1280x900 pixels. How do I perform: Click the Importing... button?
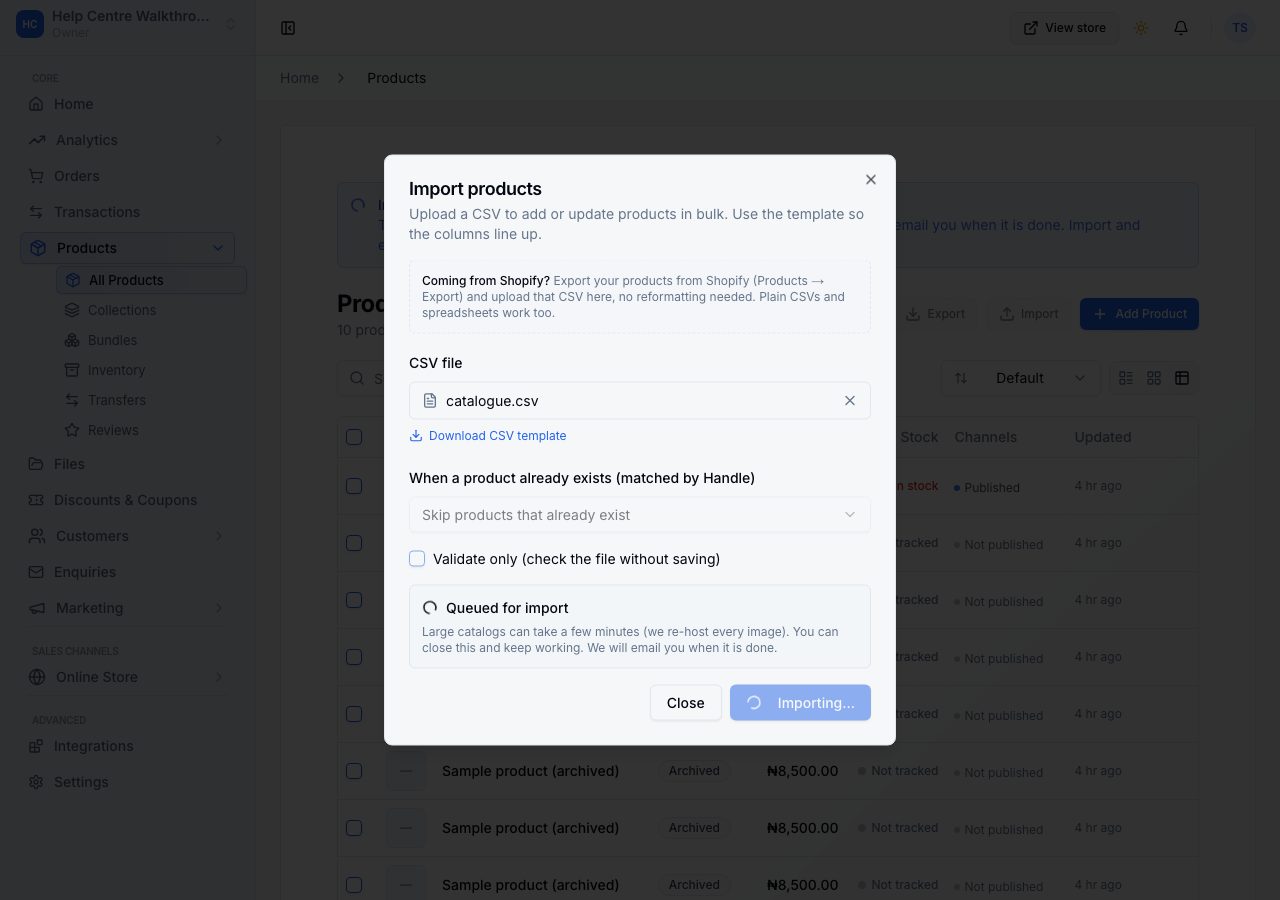(x=800, y=703)
